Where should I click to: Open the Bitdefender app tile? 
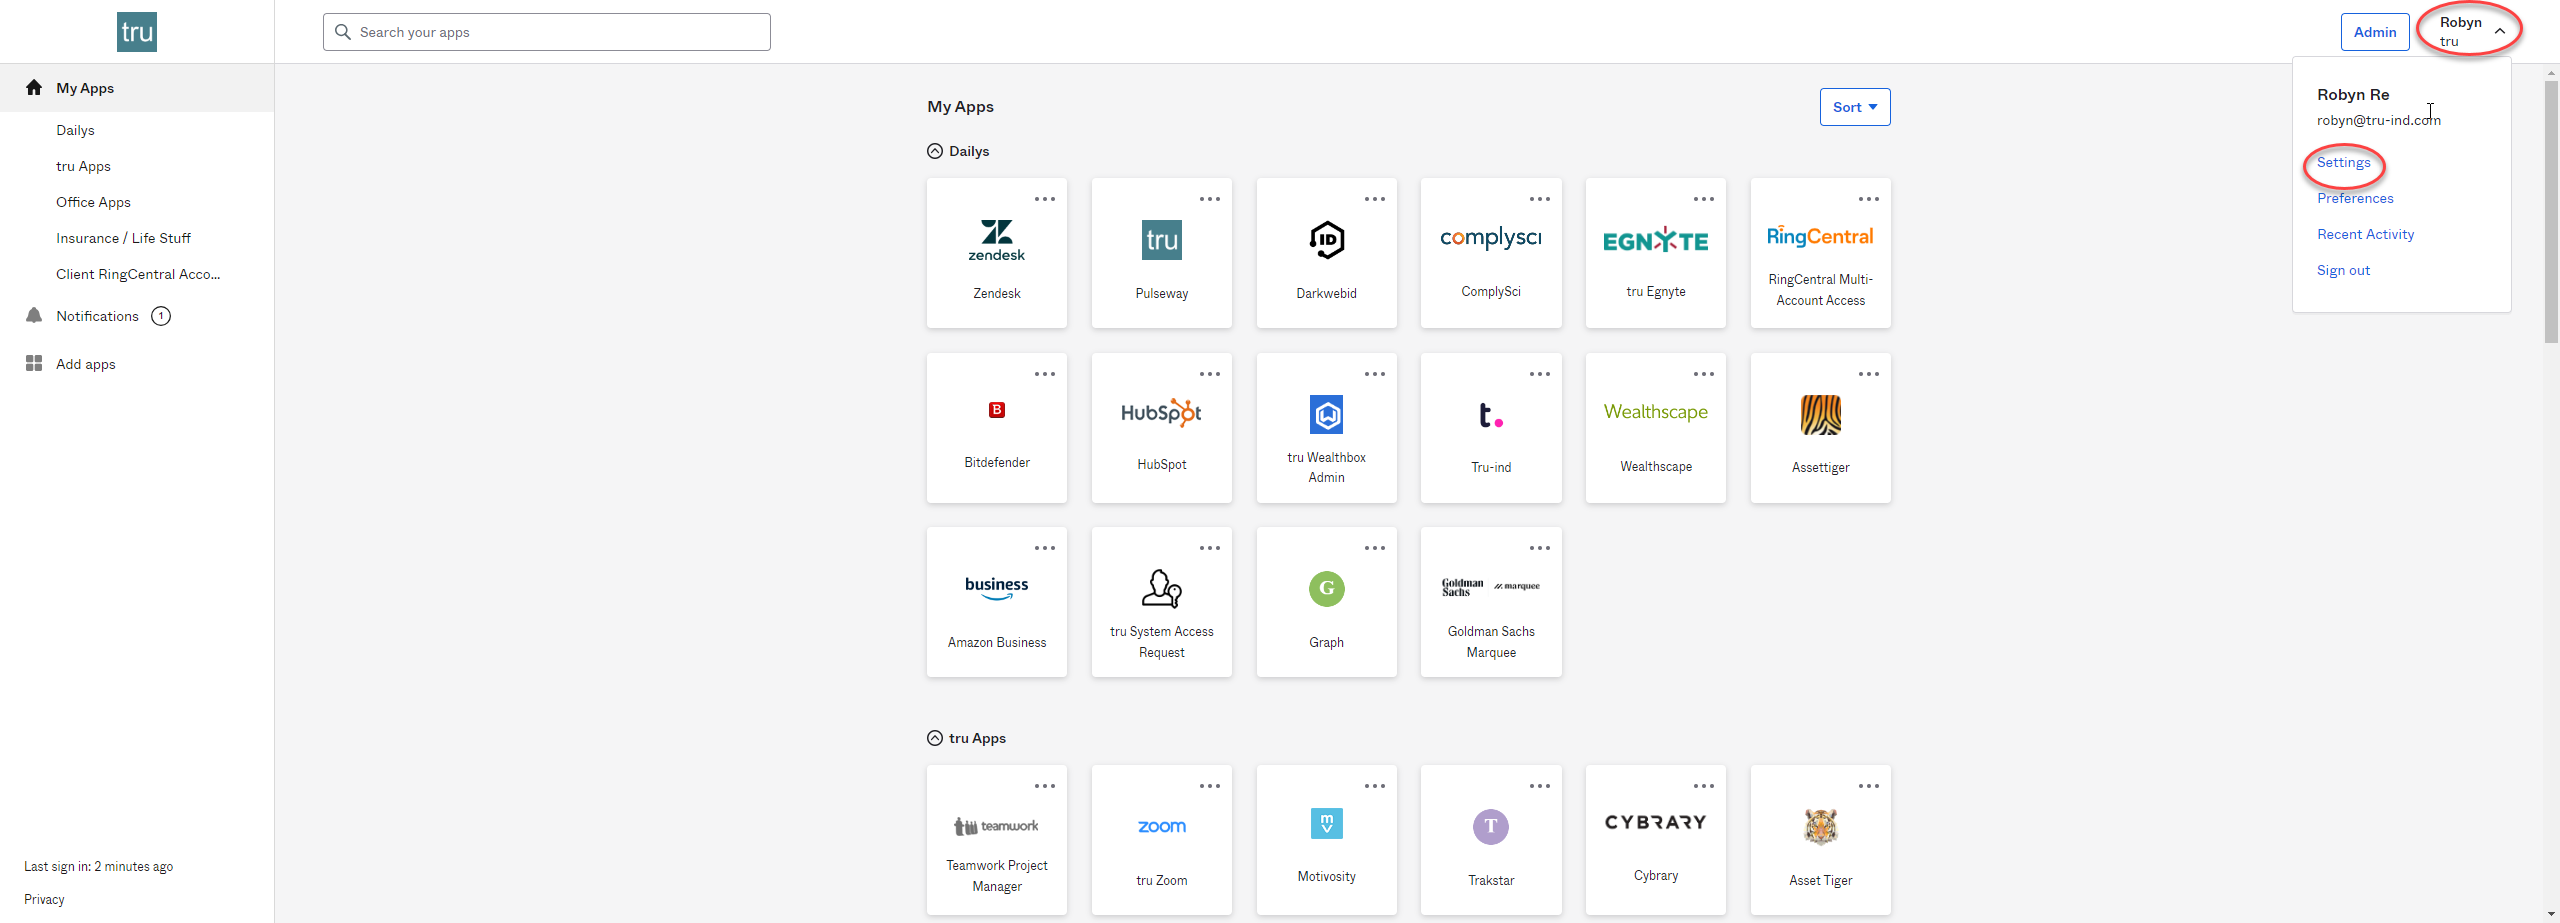point(996,428)
